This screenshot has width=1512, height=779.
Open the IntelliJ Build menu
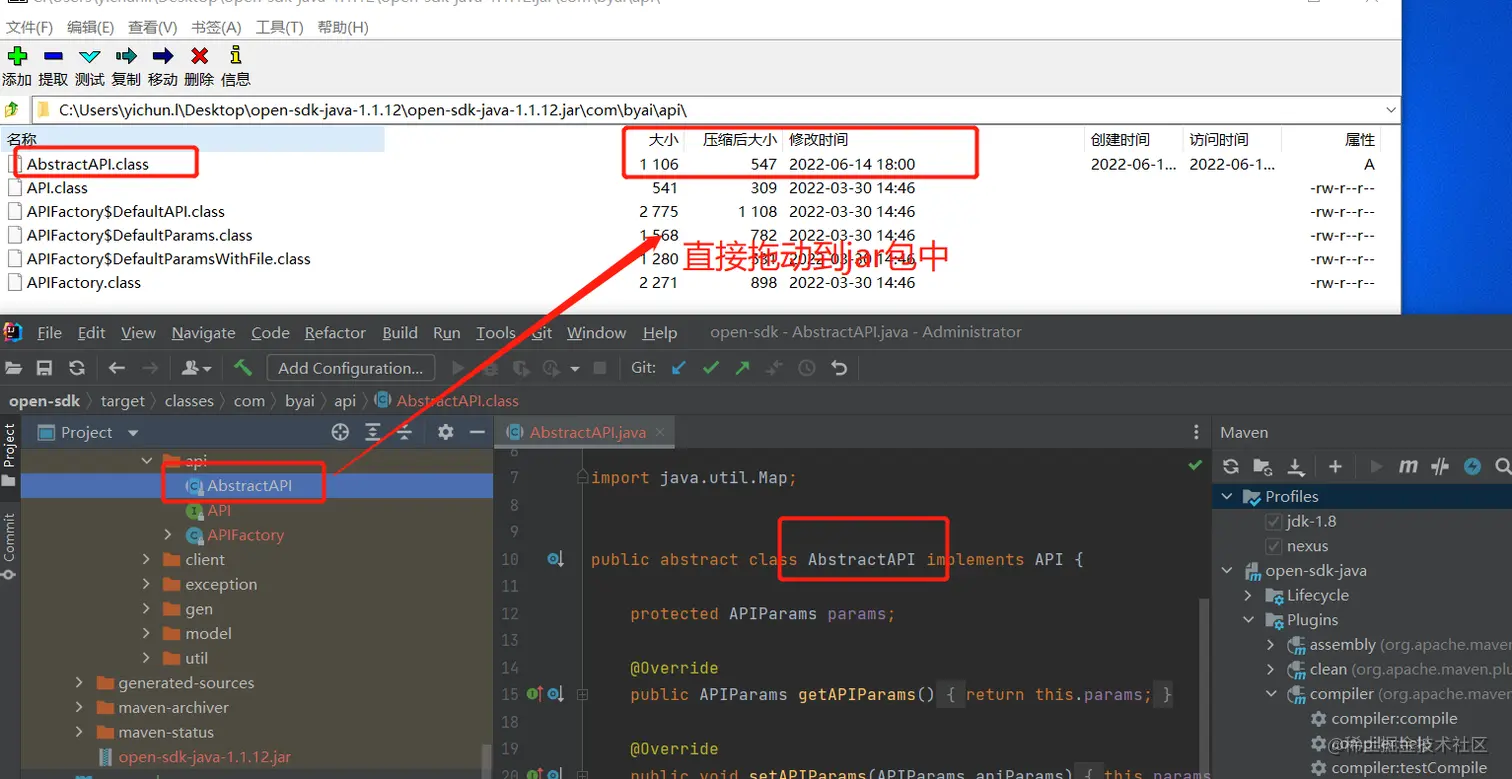pyautogui.click(x=400, y=333)
